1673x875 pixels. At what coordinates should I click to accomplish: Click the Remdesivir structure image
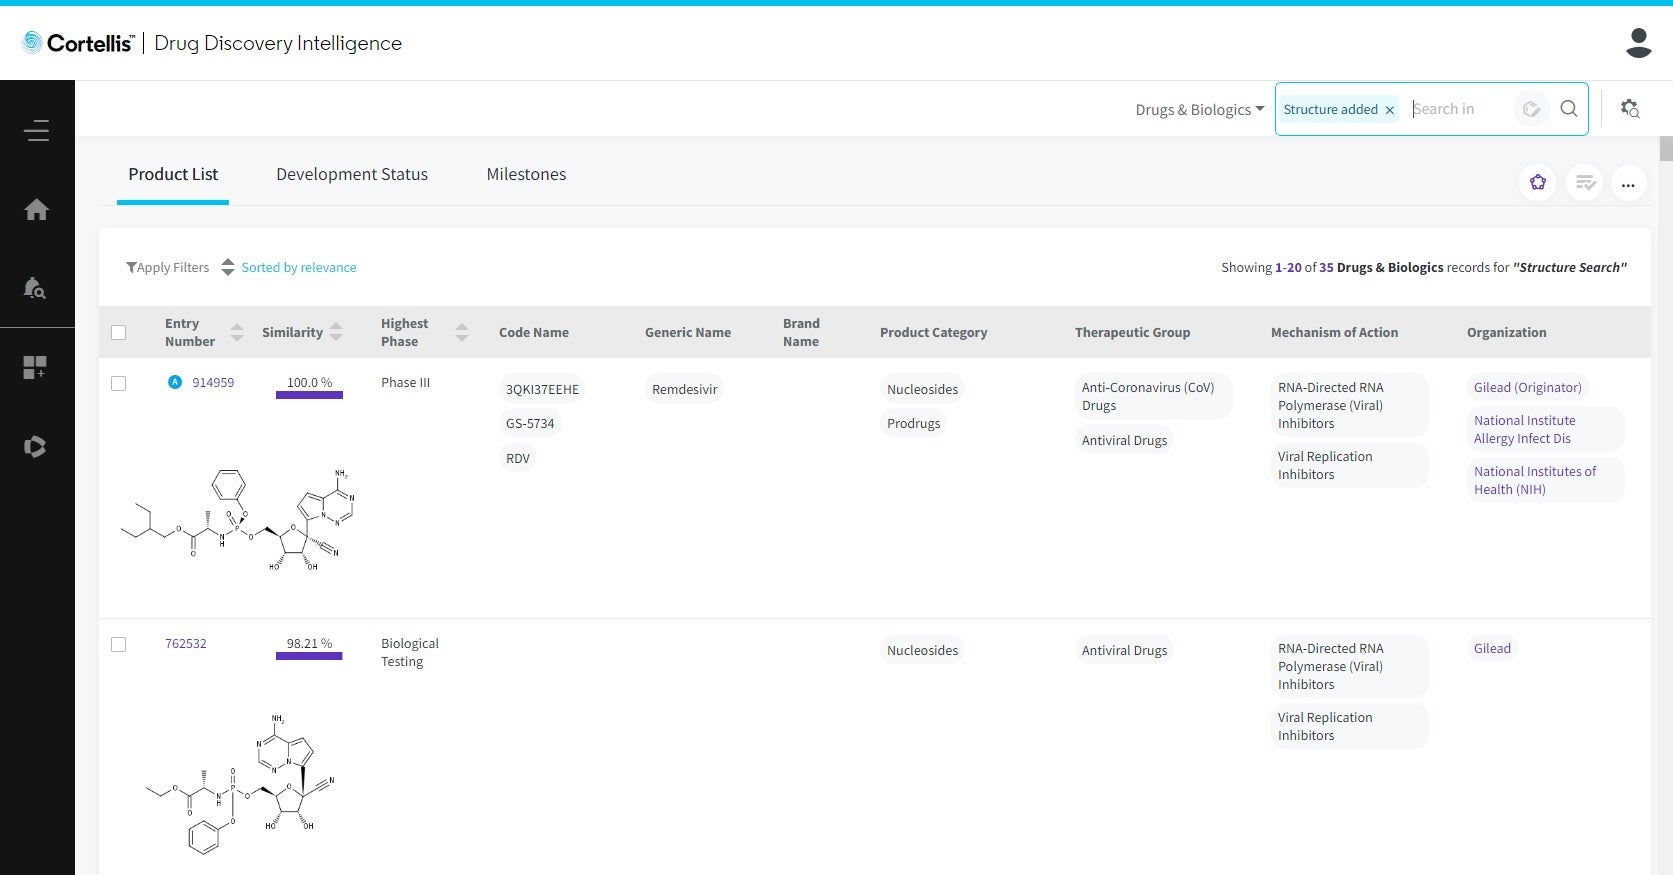(x=238, y=520)
